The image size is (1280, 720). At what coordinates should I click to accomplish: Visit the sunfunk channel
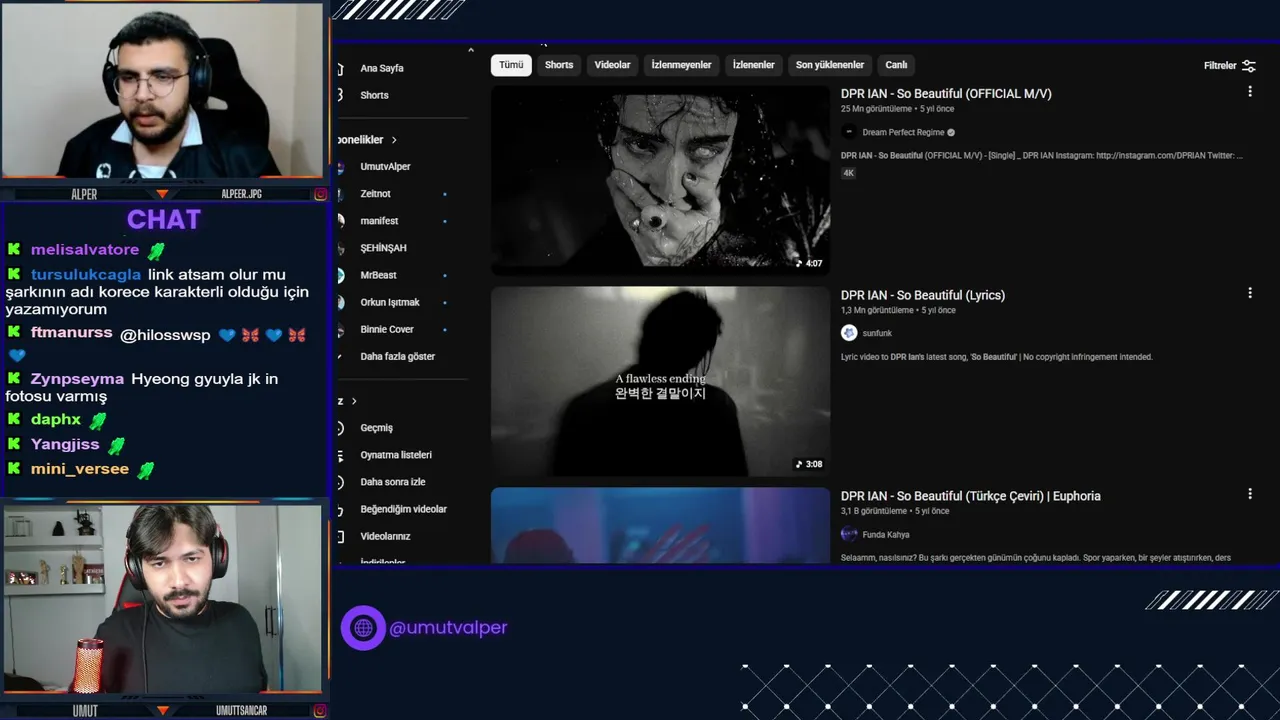pos(877,333)
